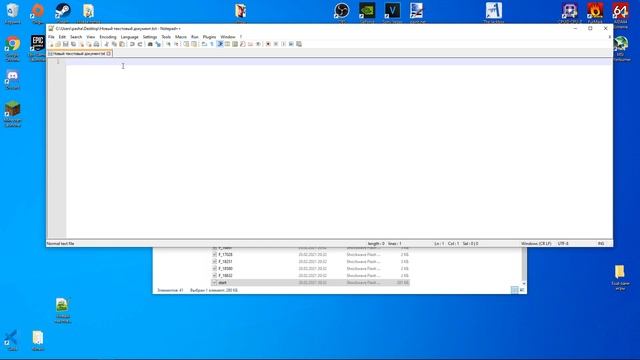Open the Language menu
640x360 pixels.
129,37
